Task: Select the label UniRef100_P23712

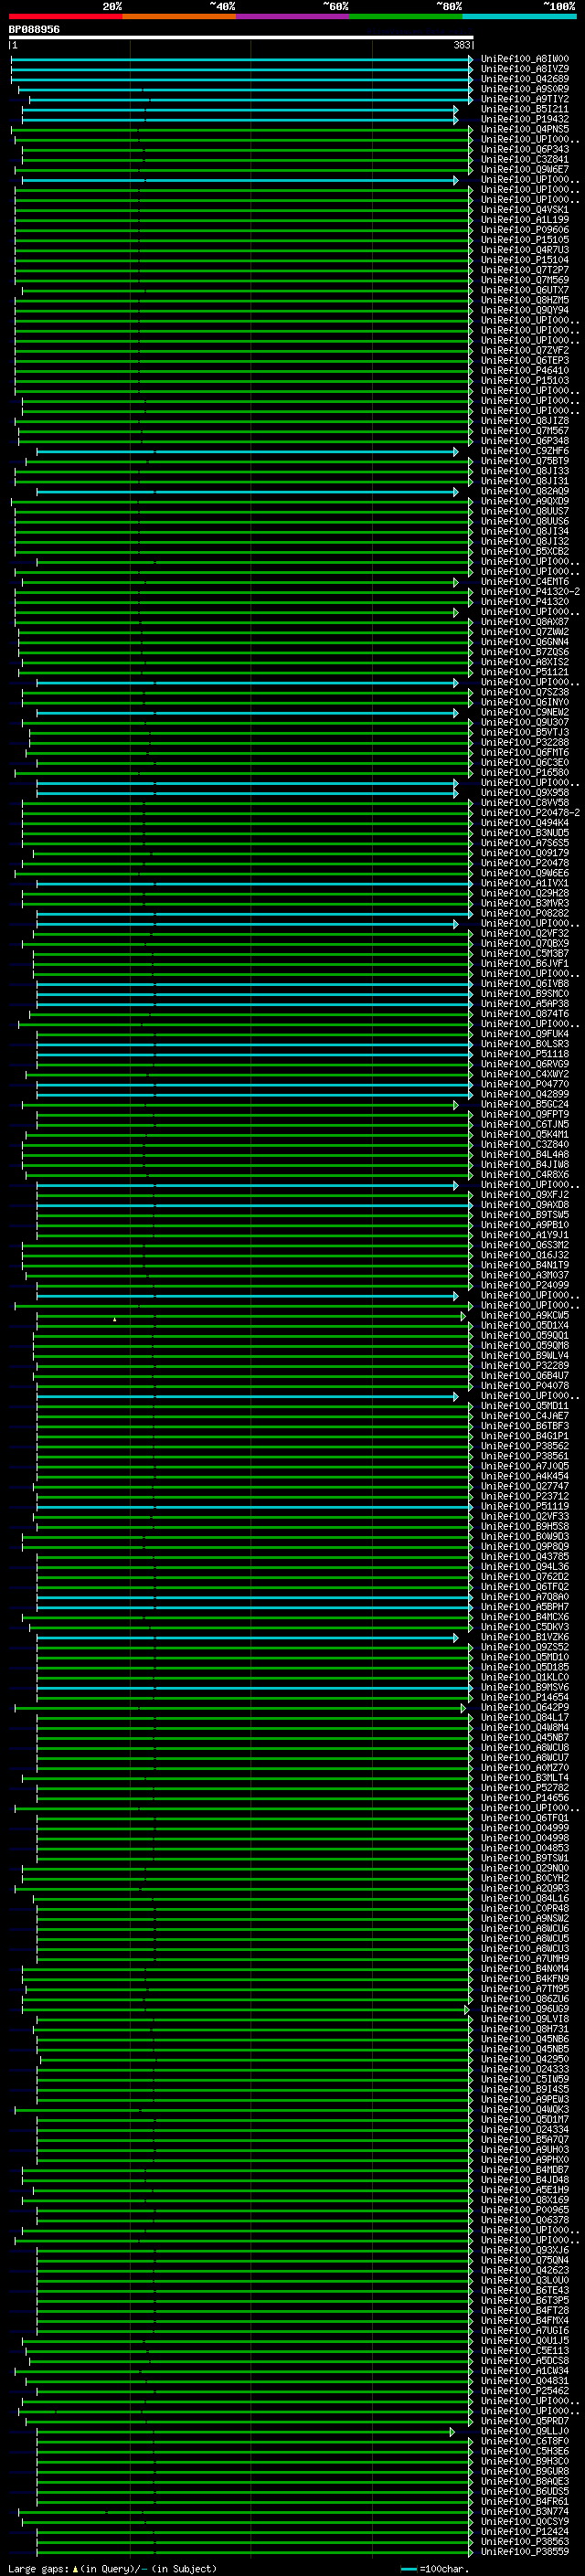Action: pyautogui.click(x=524, y=1497)
